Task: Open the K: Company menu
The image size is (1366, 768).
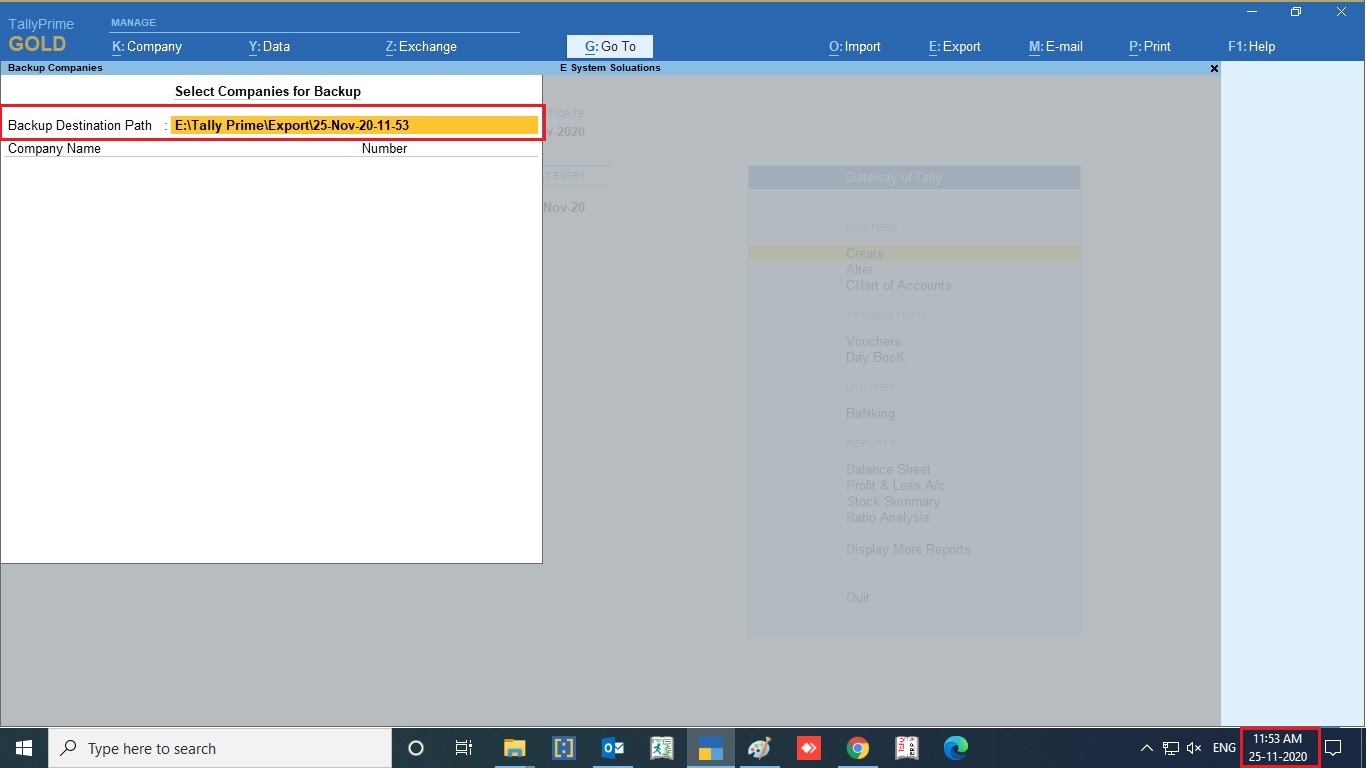Action: pyautogui.click(x=147, y=46)
